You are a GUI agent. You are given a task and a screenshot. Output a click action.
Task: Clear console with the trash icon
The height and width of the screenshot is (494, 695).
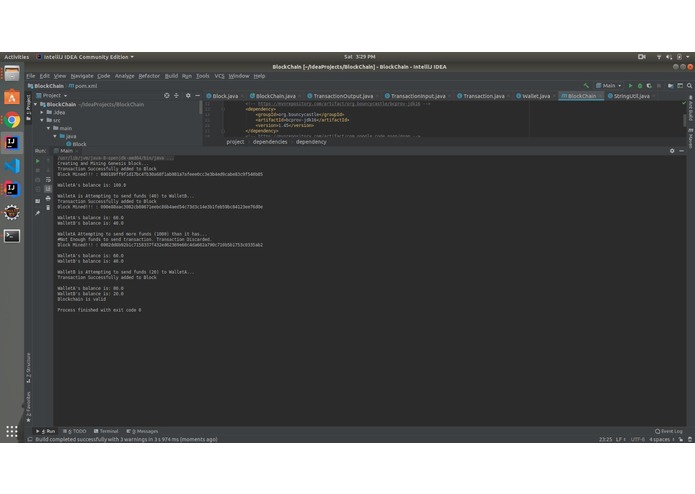click(48, 207)
